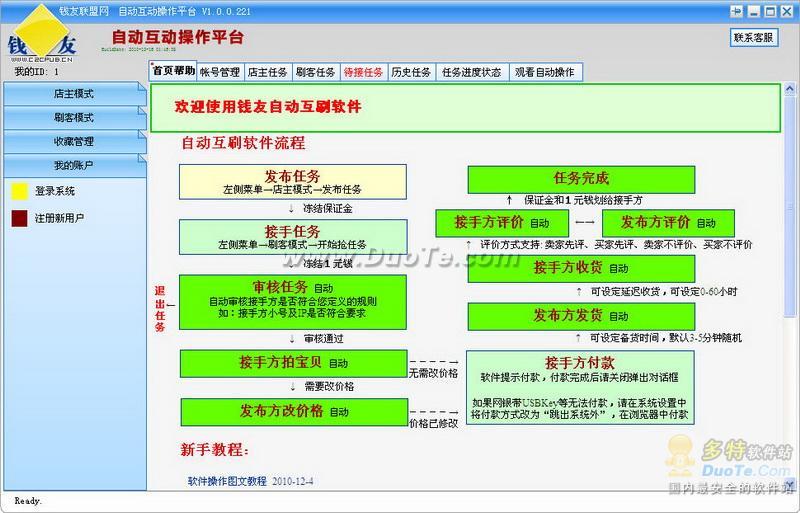Click the 冻结保证金 label
Viewport: 800px width, 513px height.
pyautogui.click(x=328, y=208)
